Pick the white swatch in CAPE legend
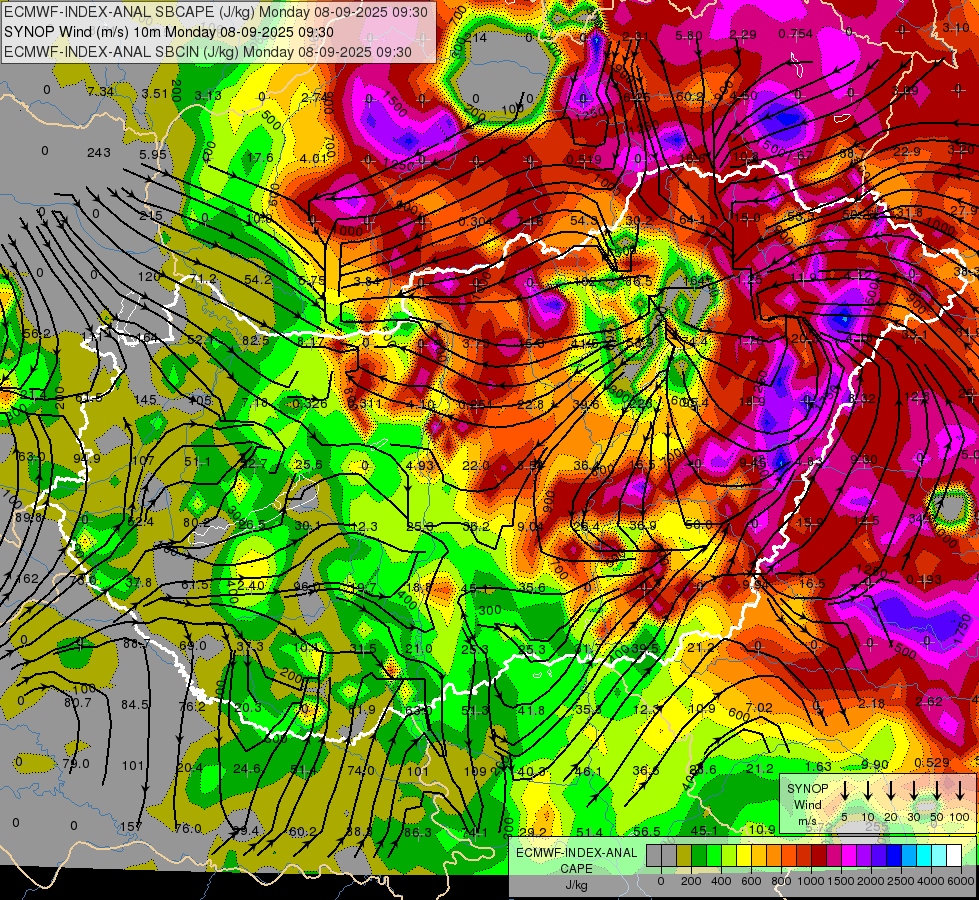This screenshot has height=900, width=979. 954,855
